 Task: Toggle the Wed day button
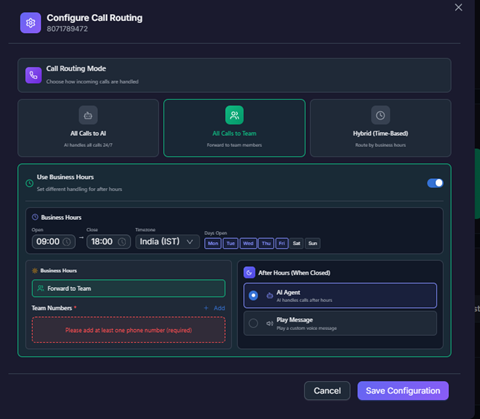click(x=248, y=243)
